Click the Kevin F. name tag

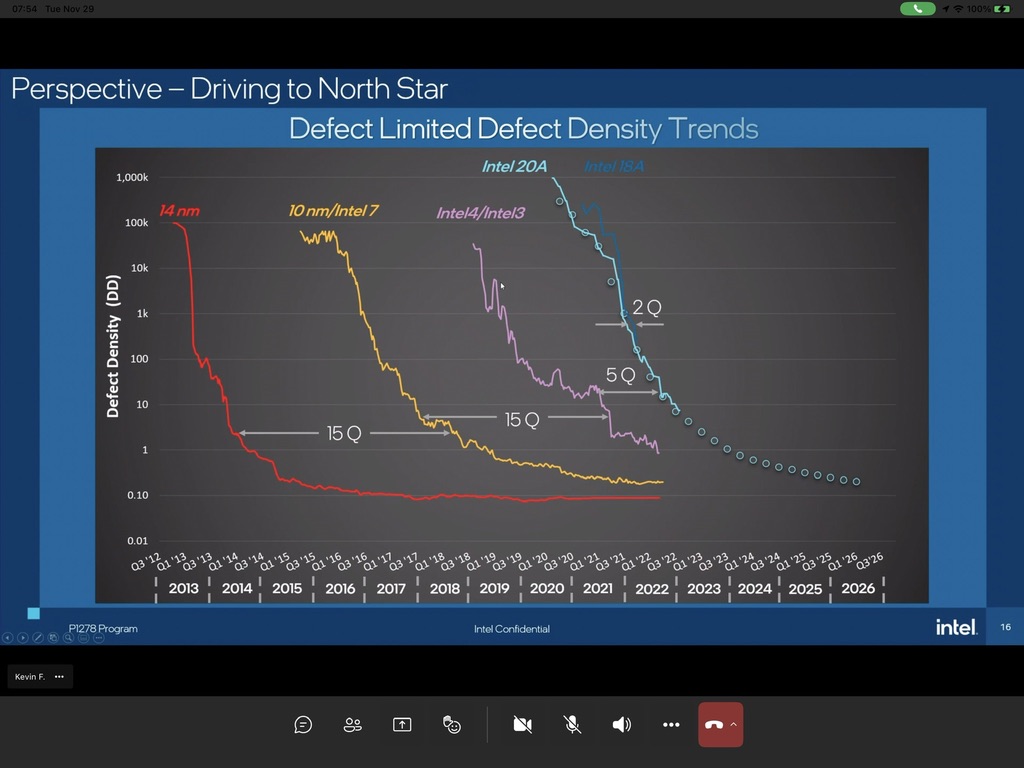coord(30,677)
